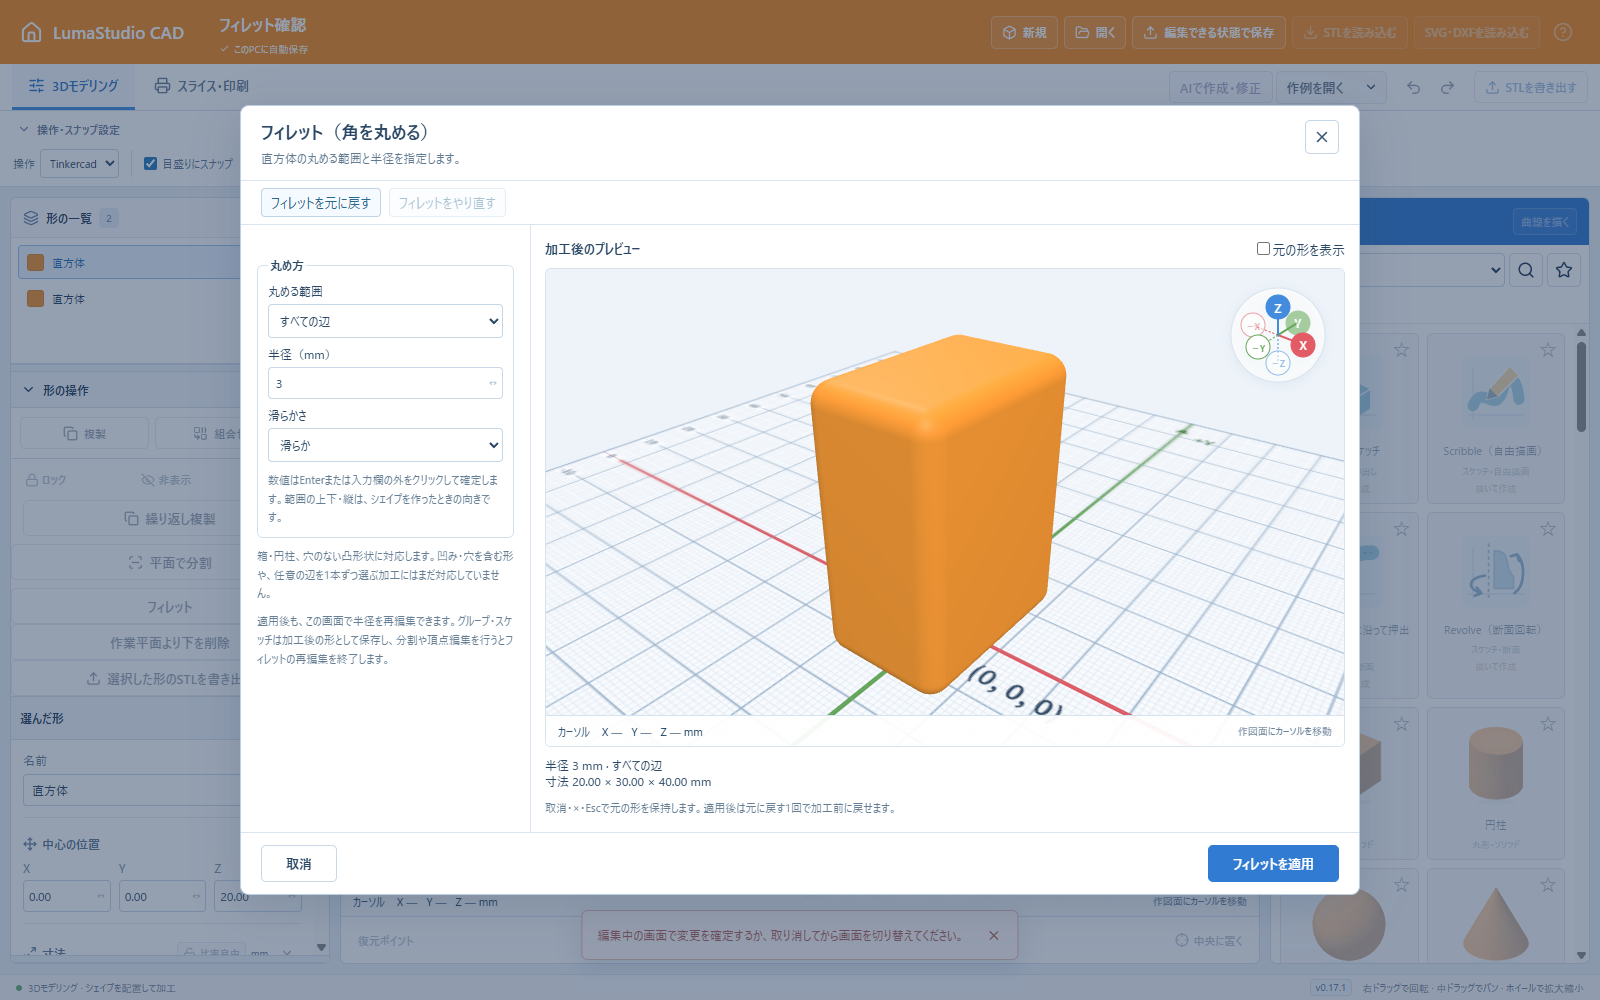Viewport: 1600px width, 1000px height.
Task: Open the Tinkercad operation mode dropdown
Action: point(79,163)
